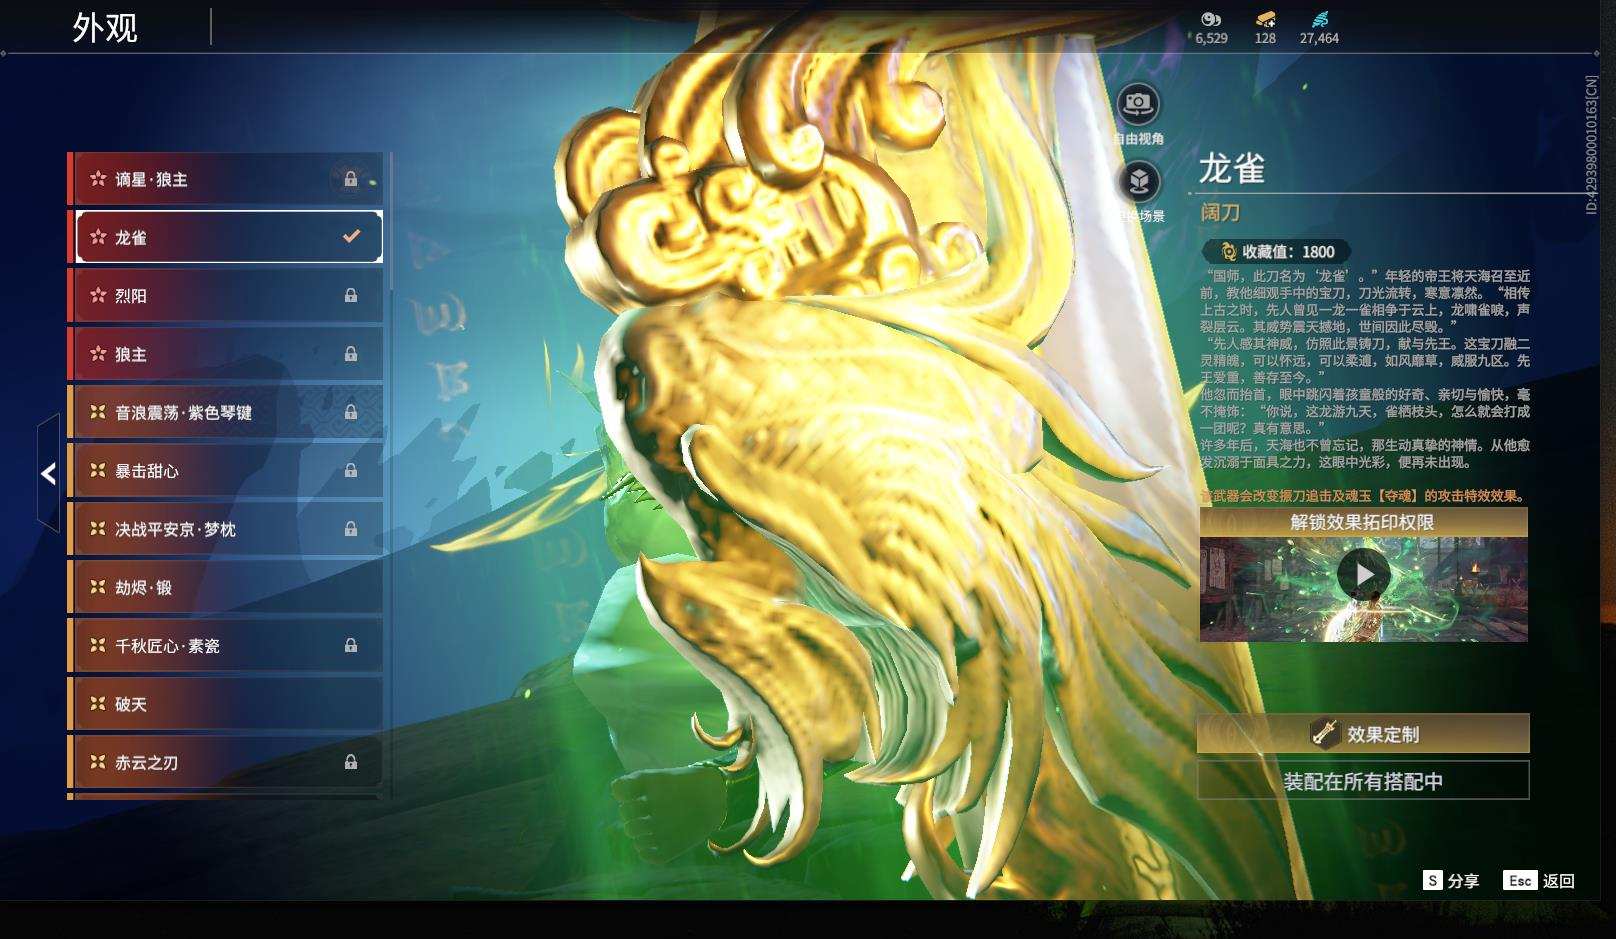Select the 龙雀 skin entry
The width and height of the screenshot is (1616, 939).
pyautogui.click(x=226, y=237)
